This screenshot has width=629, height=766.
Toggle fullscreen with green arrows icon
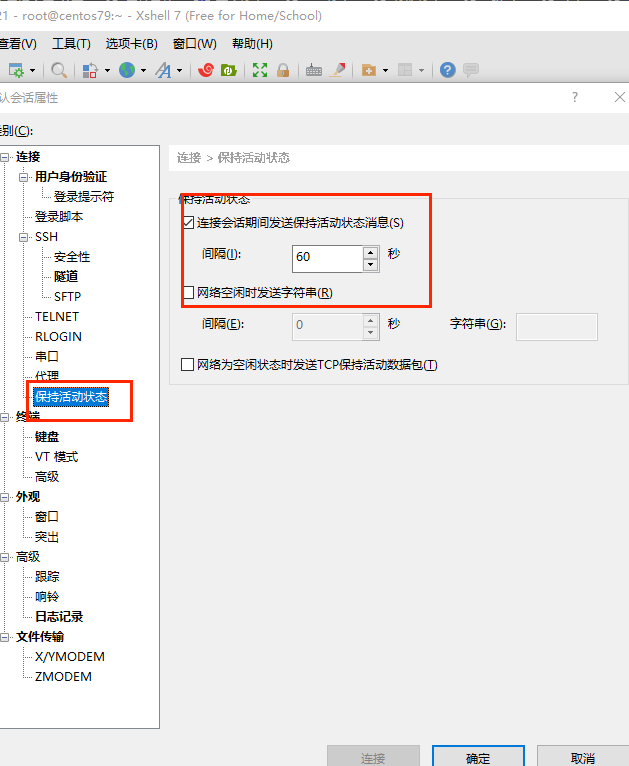(x=260, y=70)
